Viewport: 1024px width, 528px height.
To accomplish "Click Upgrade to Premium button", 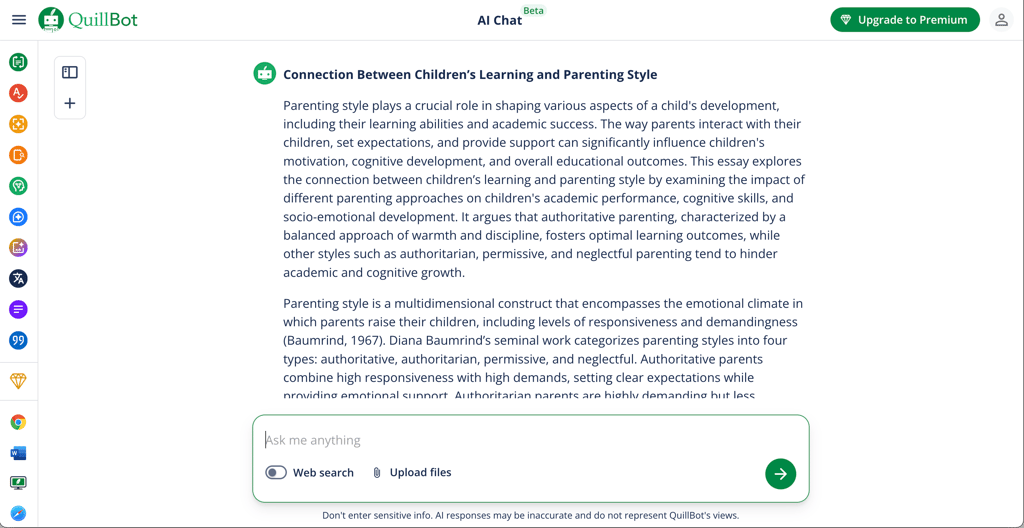I will pyautogui.click(x=905, y=20).
